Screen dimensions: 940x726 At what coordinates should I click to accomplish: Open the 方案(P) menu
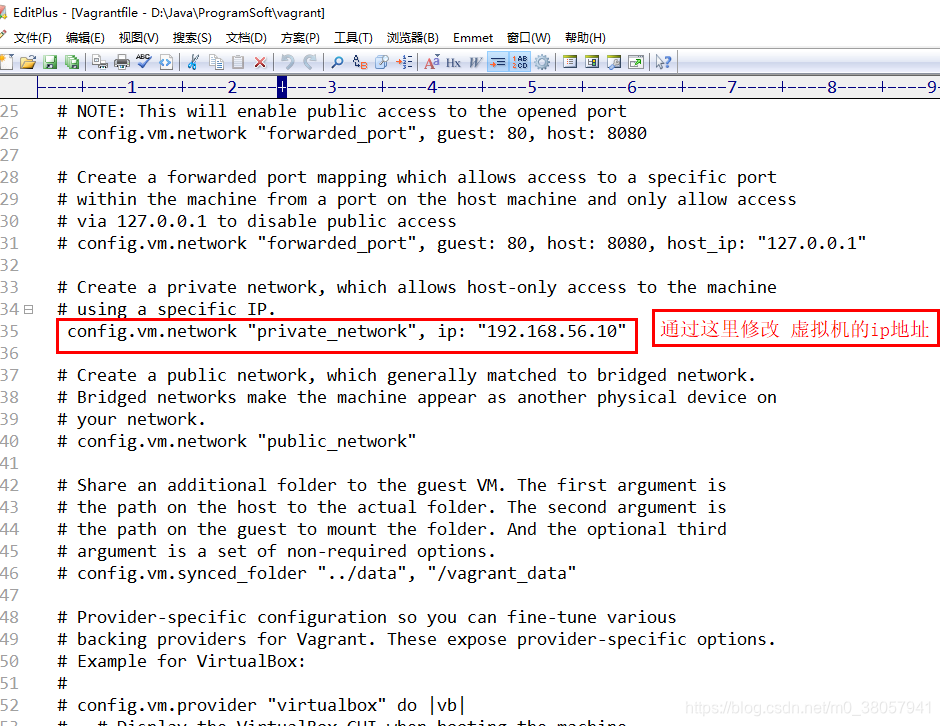click(300, 38)
